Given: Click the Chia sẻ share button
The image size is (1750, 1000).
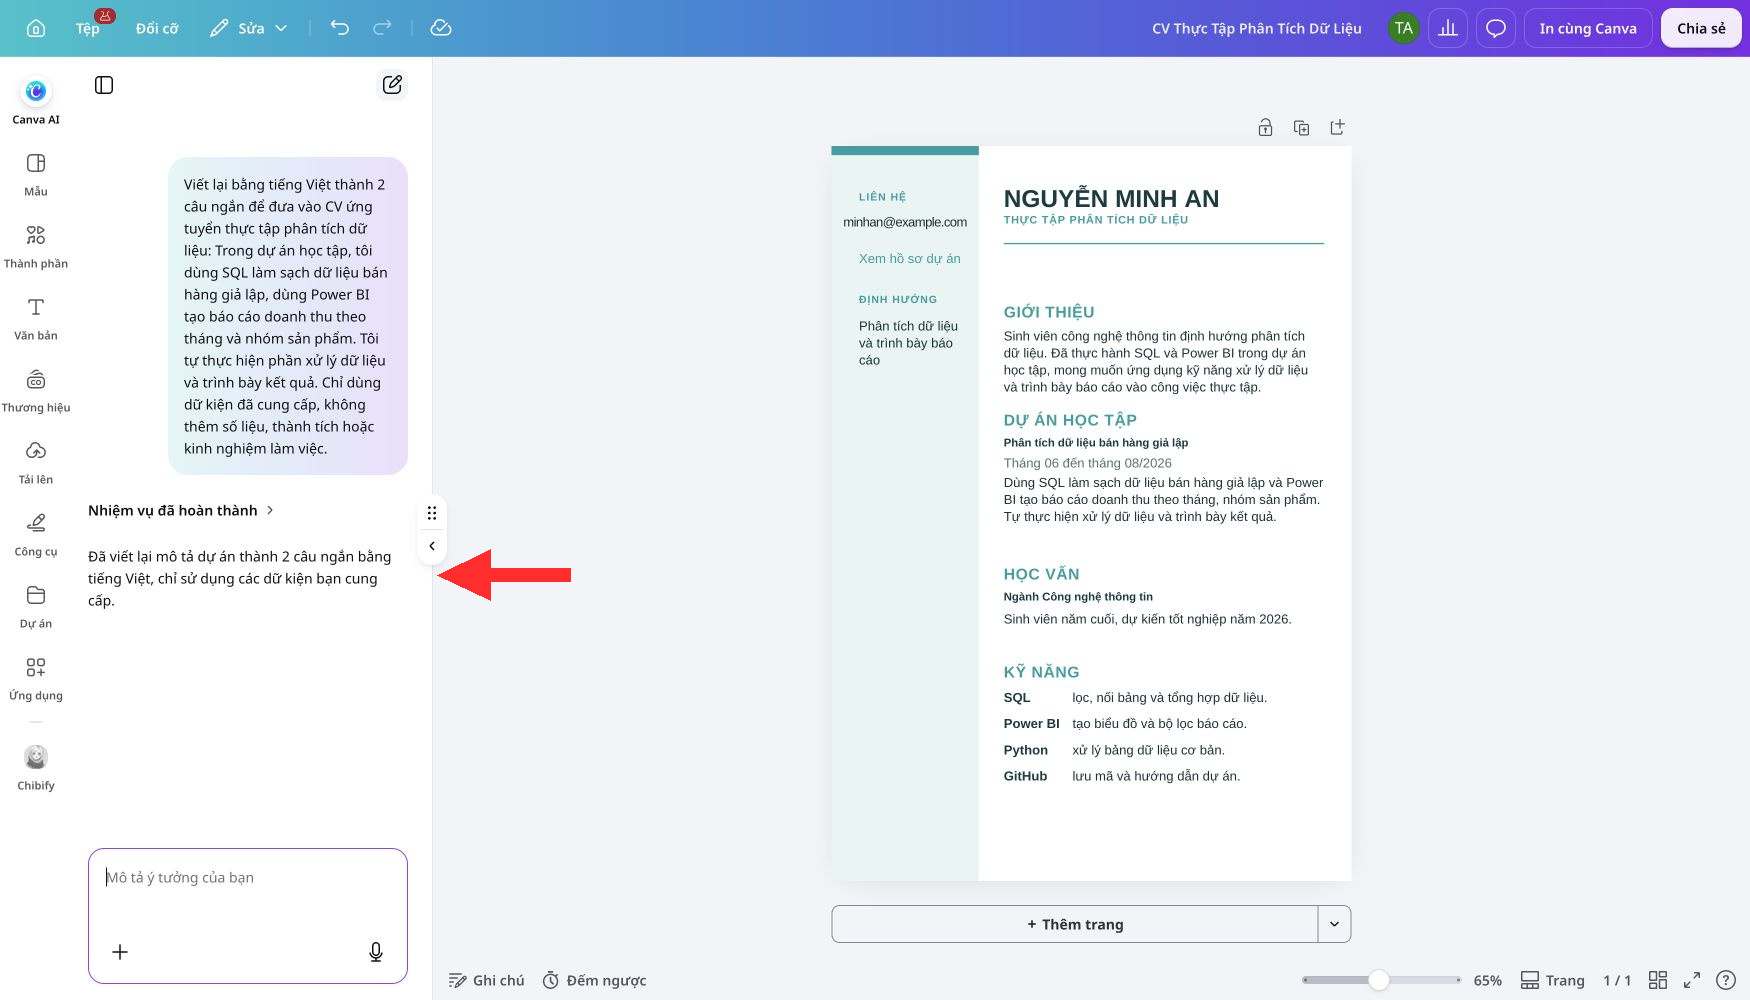Looking at the screenshot, I should coord(1701,28).
